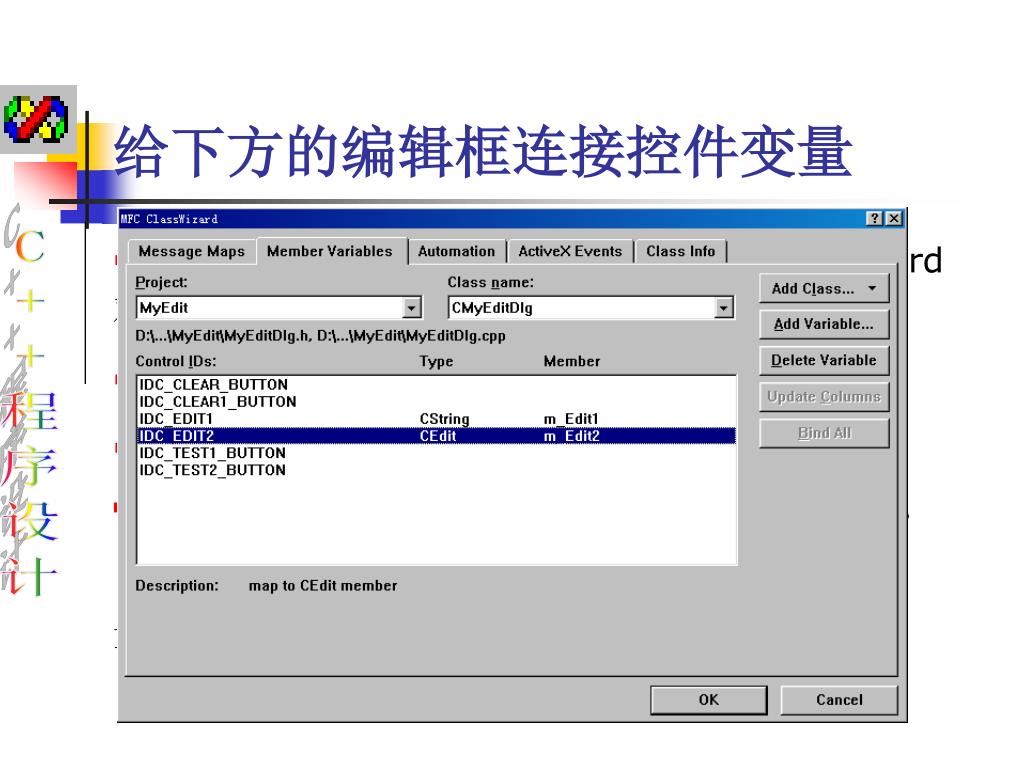Screen dimensions: 1024x768
Task: Confirm with the OK button
Action: 709,700
